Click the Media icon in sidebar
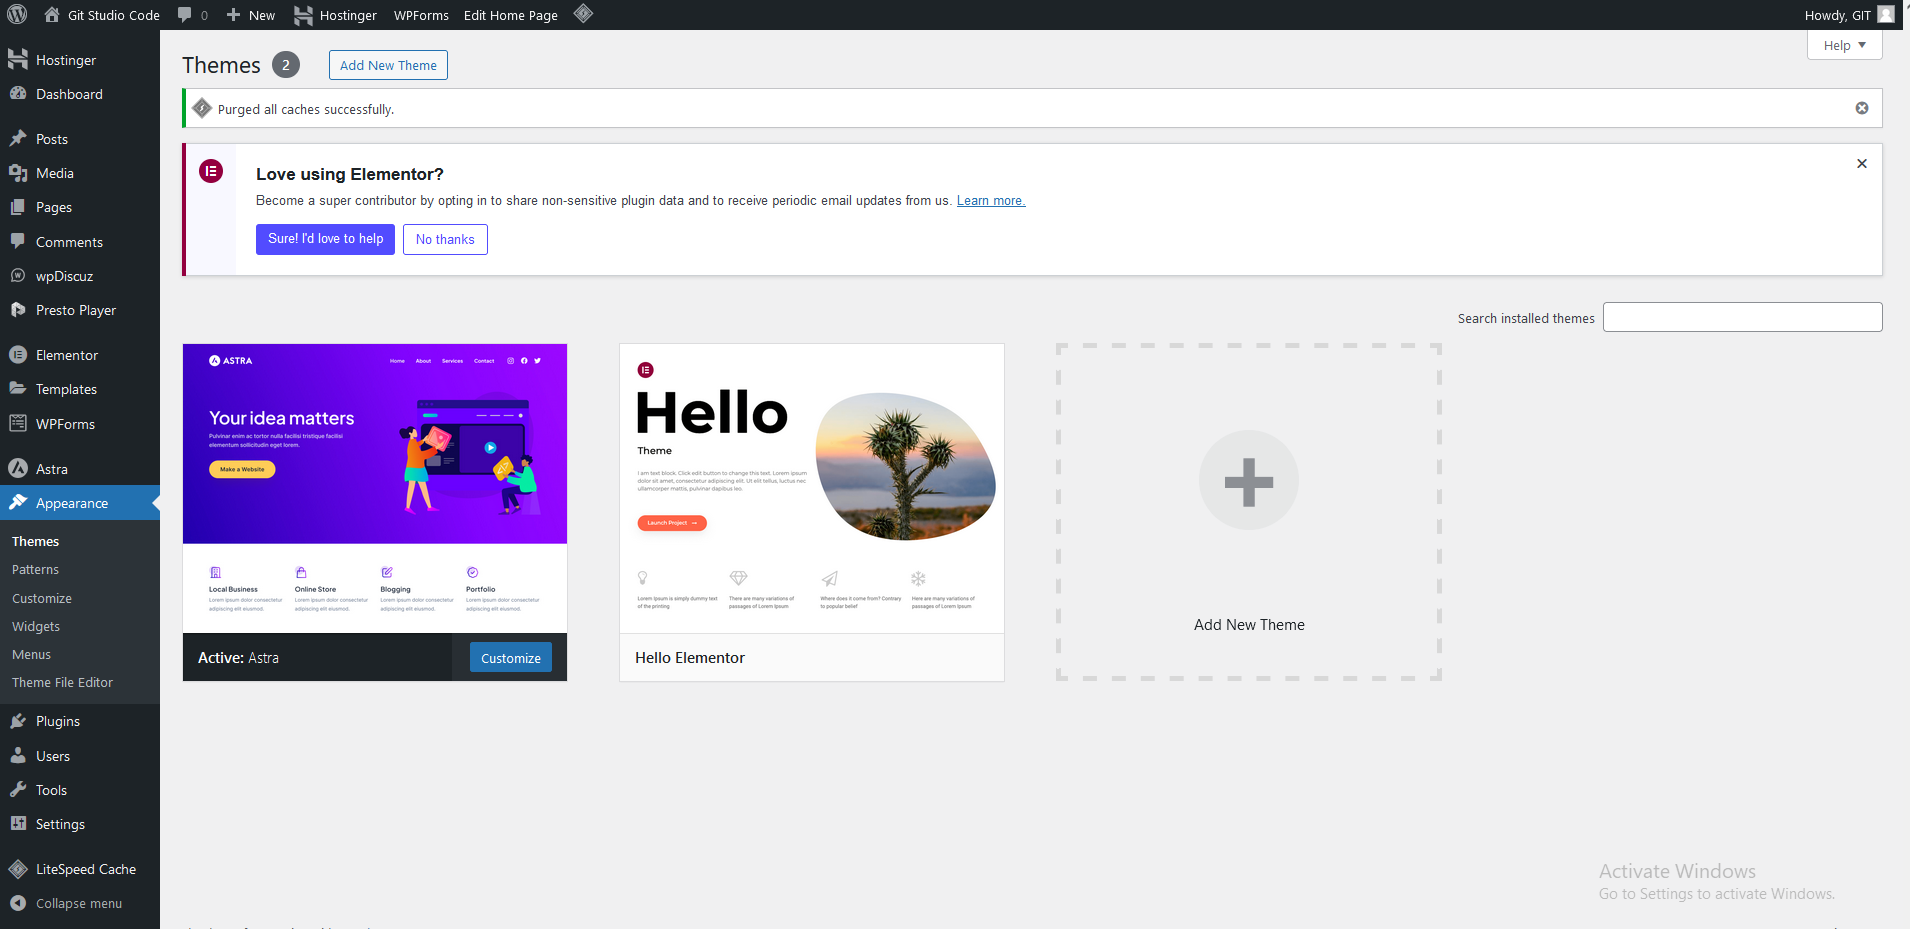 pos(18,173)
